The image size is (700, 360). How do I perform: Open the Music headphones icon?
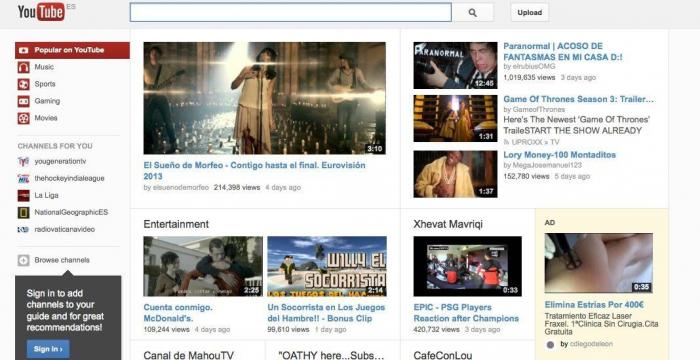coord(24,67)
